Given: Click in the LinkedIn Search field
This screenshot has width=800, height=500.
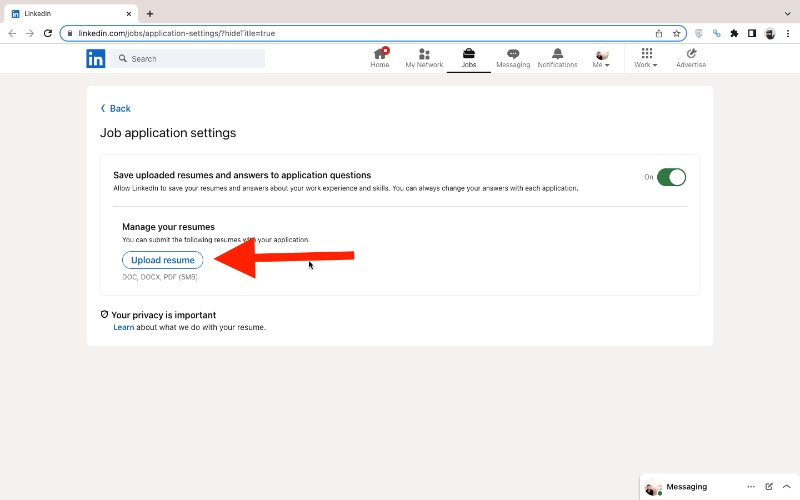Looking at the screenshot, I should pos(187,59).
